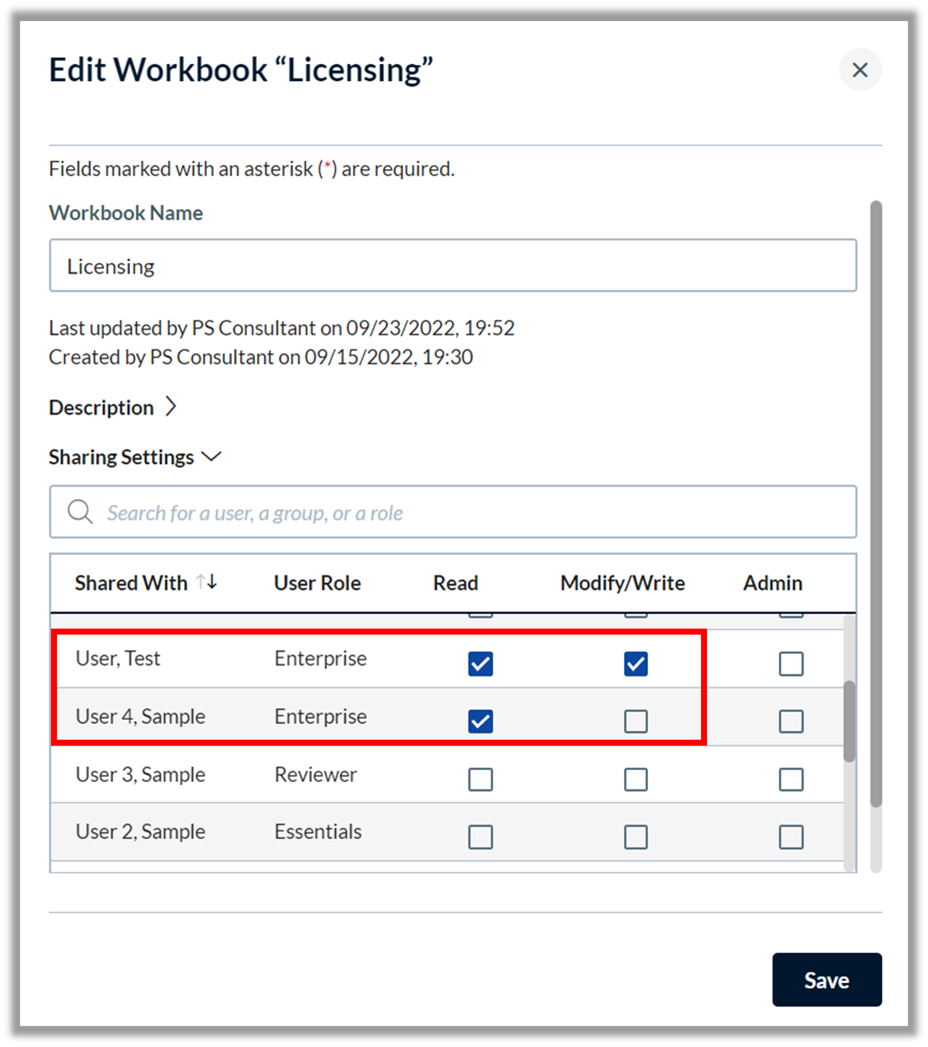The height and width of the screenshot is (1047, 928).
Task: Click the Admin column header
Action: tap(772, 583)
